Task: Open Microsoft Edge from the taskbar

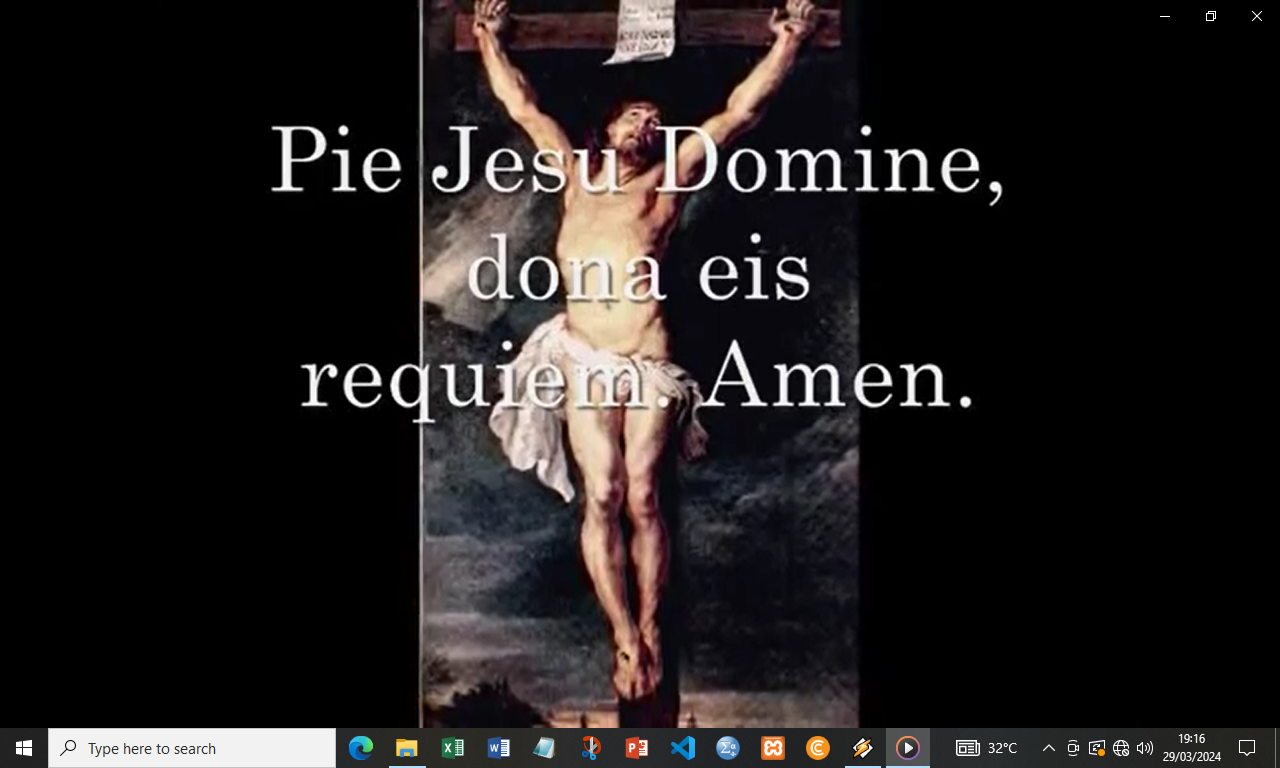Action: (x=360, y=748)
